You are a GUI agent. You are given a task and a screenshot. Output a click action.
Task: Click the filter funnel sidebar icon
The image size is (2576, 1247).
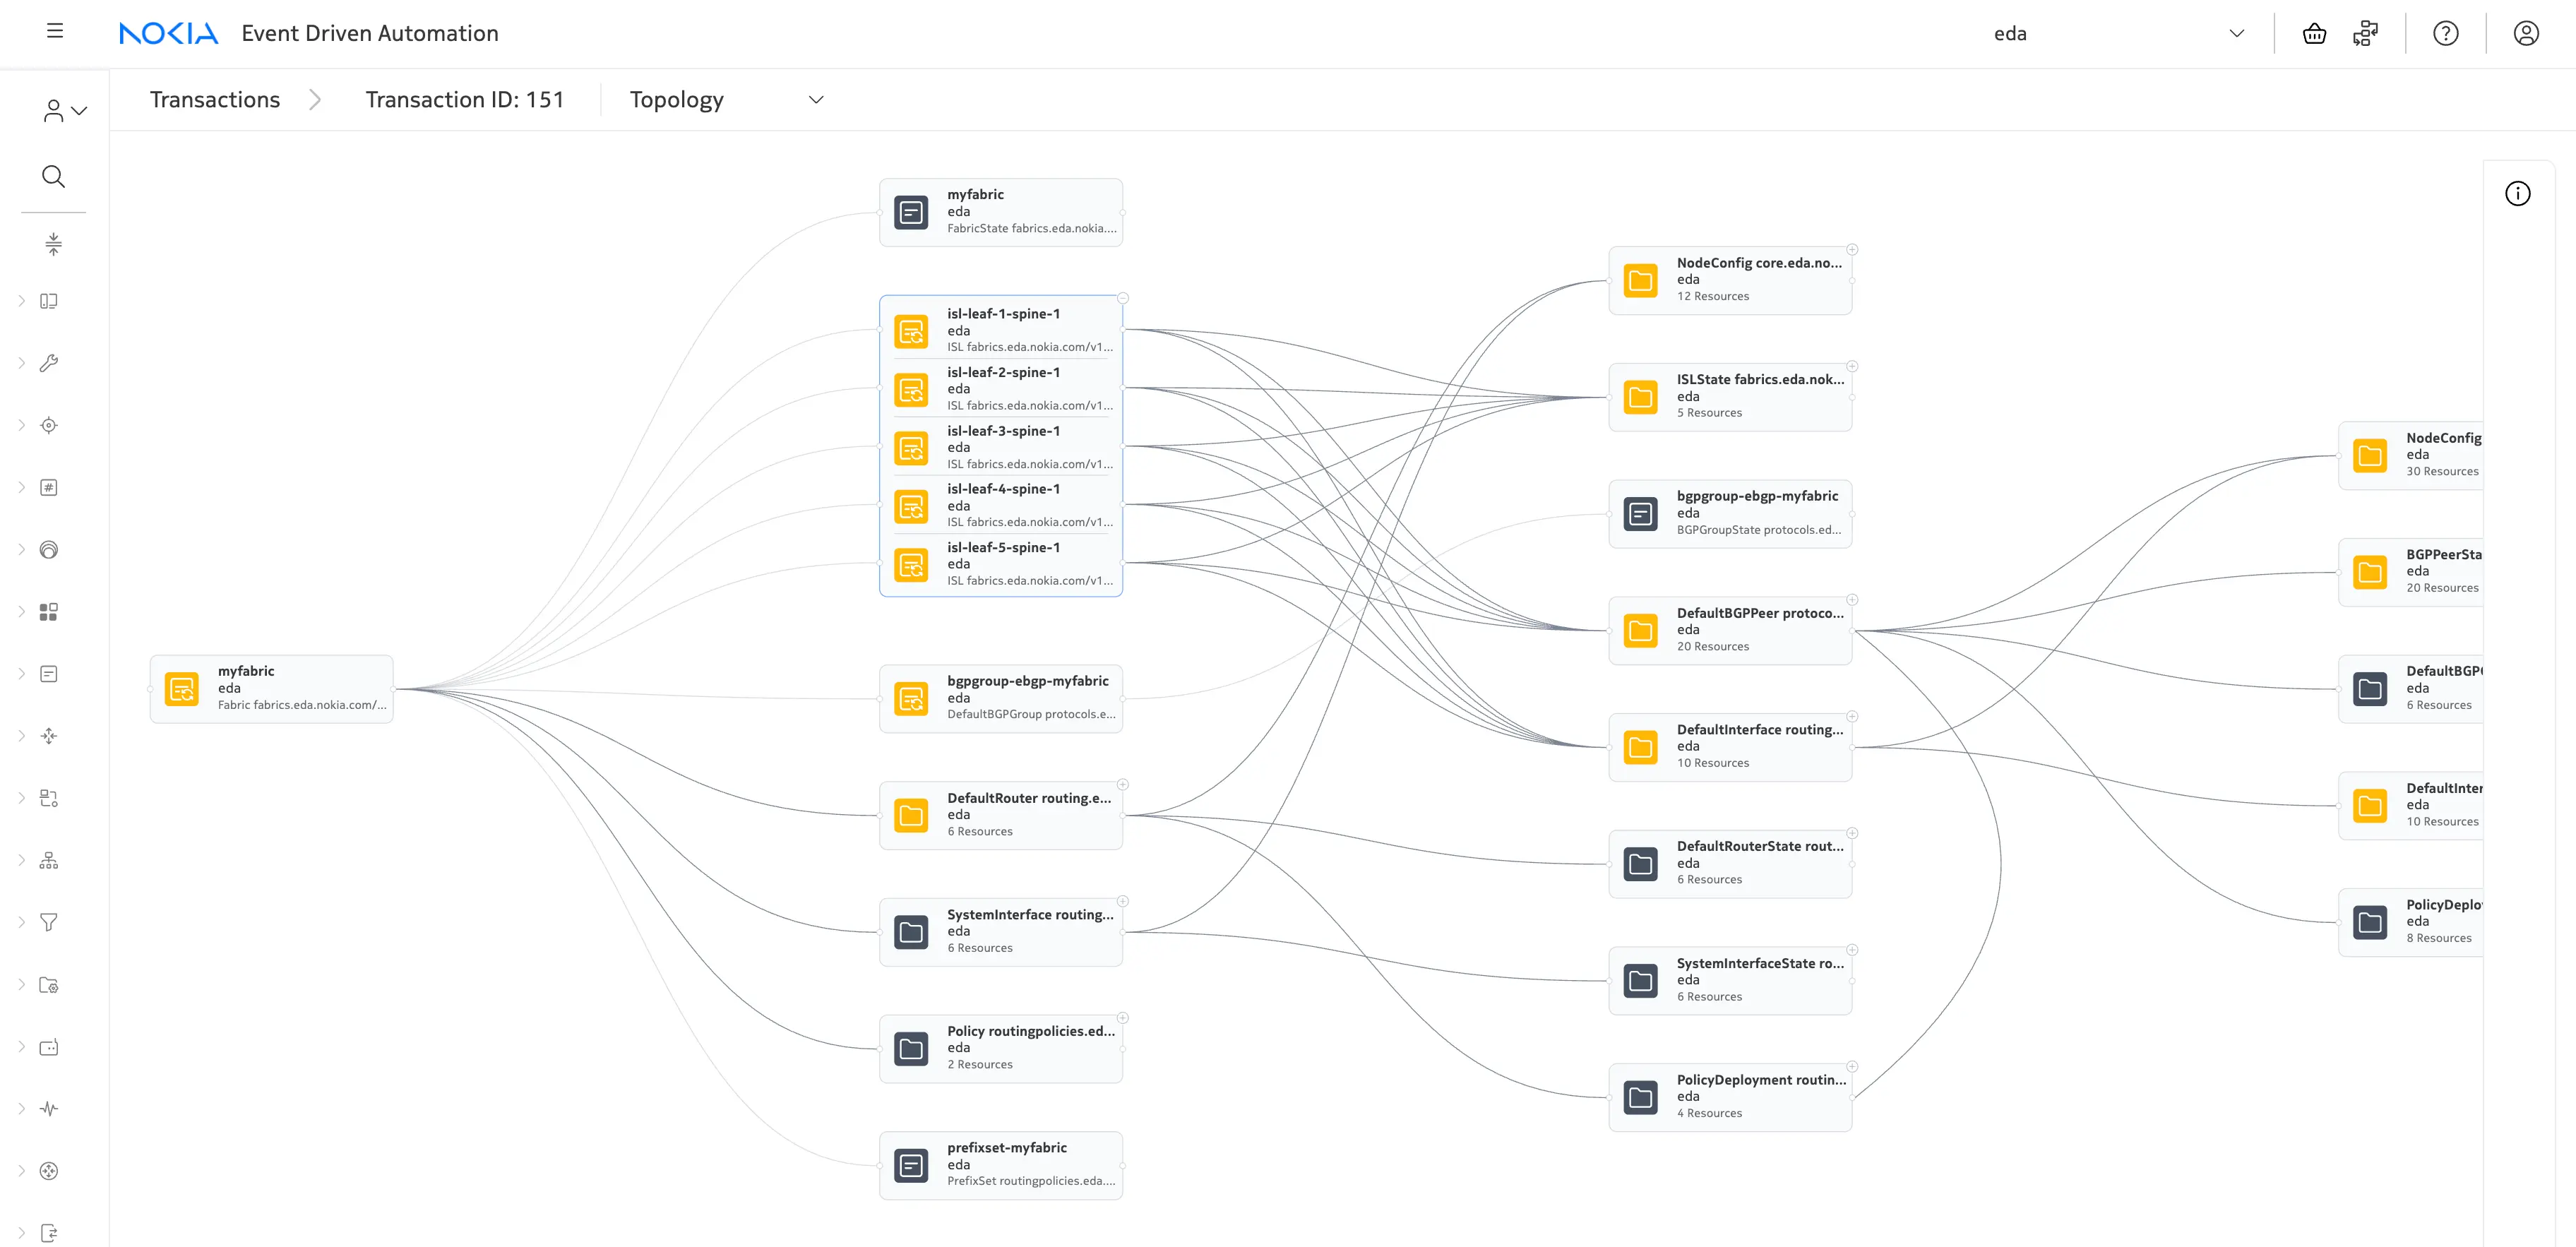48,922
